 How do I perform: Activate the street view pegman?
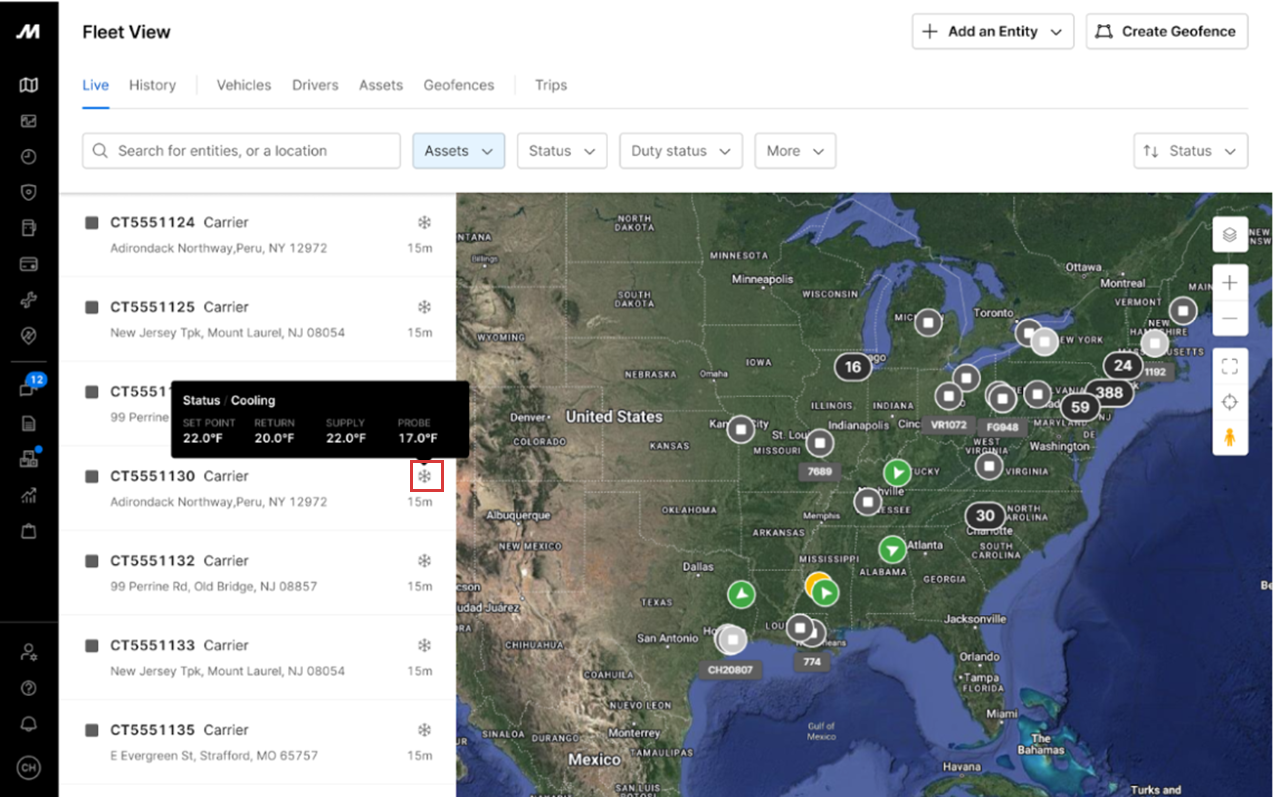[x=1230, y=437]
